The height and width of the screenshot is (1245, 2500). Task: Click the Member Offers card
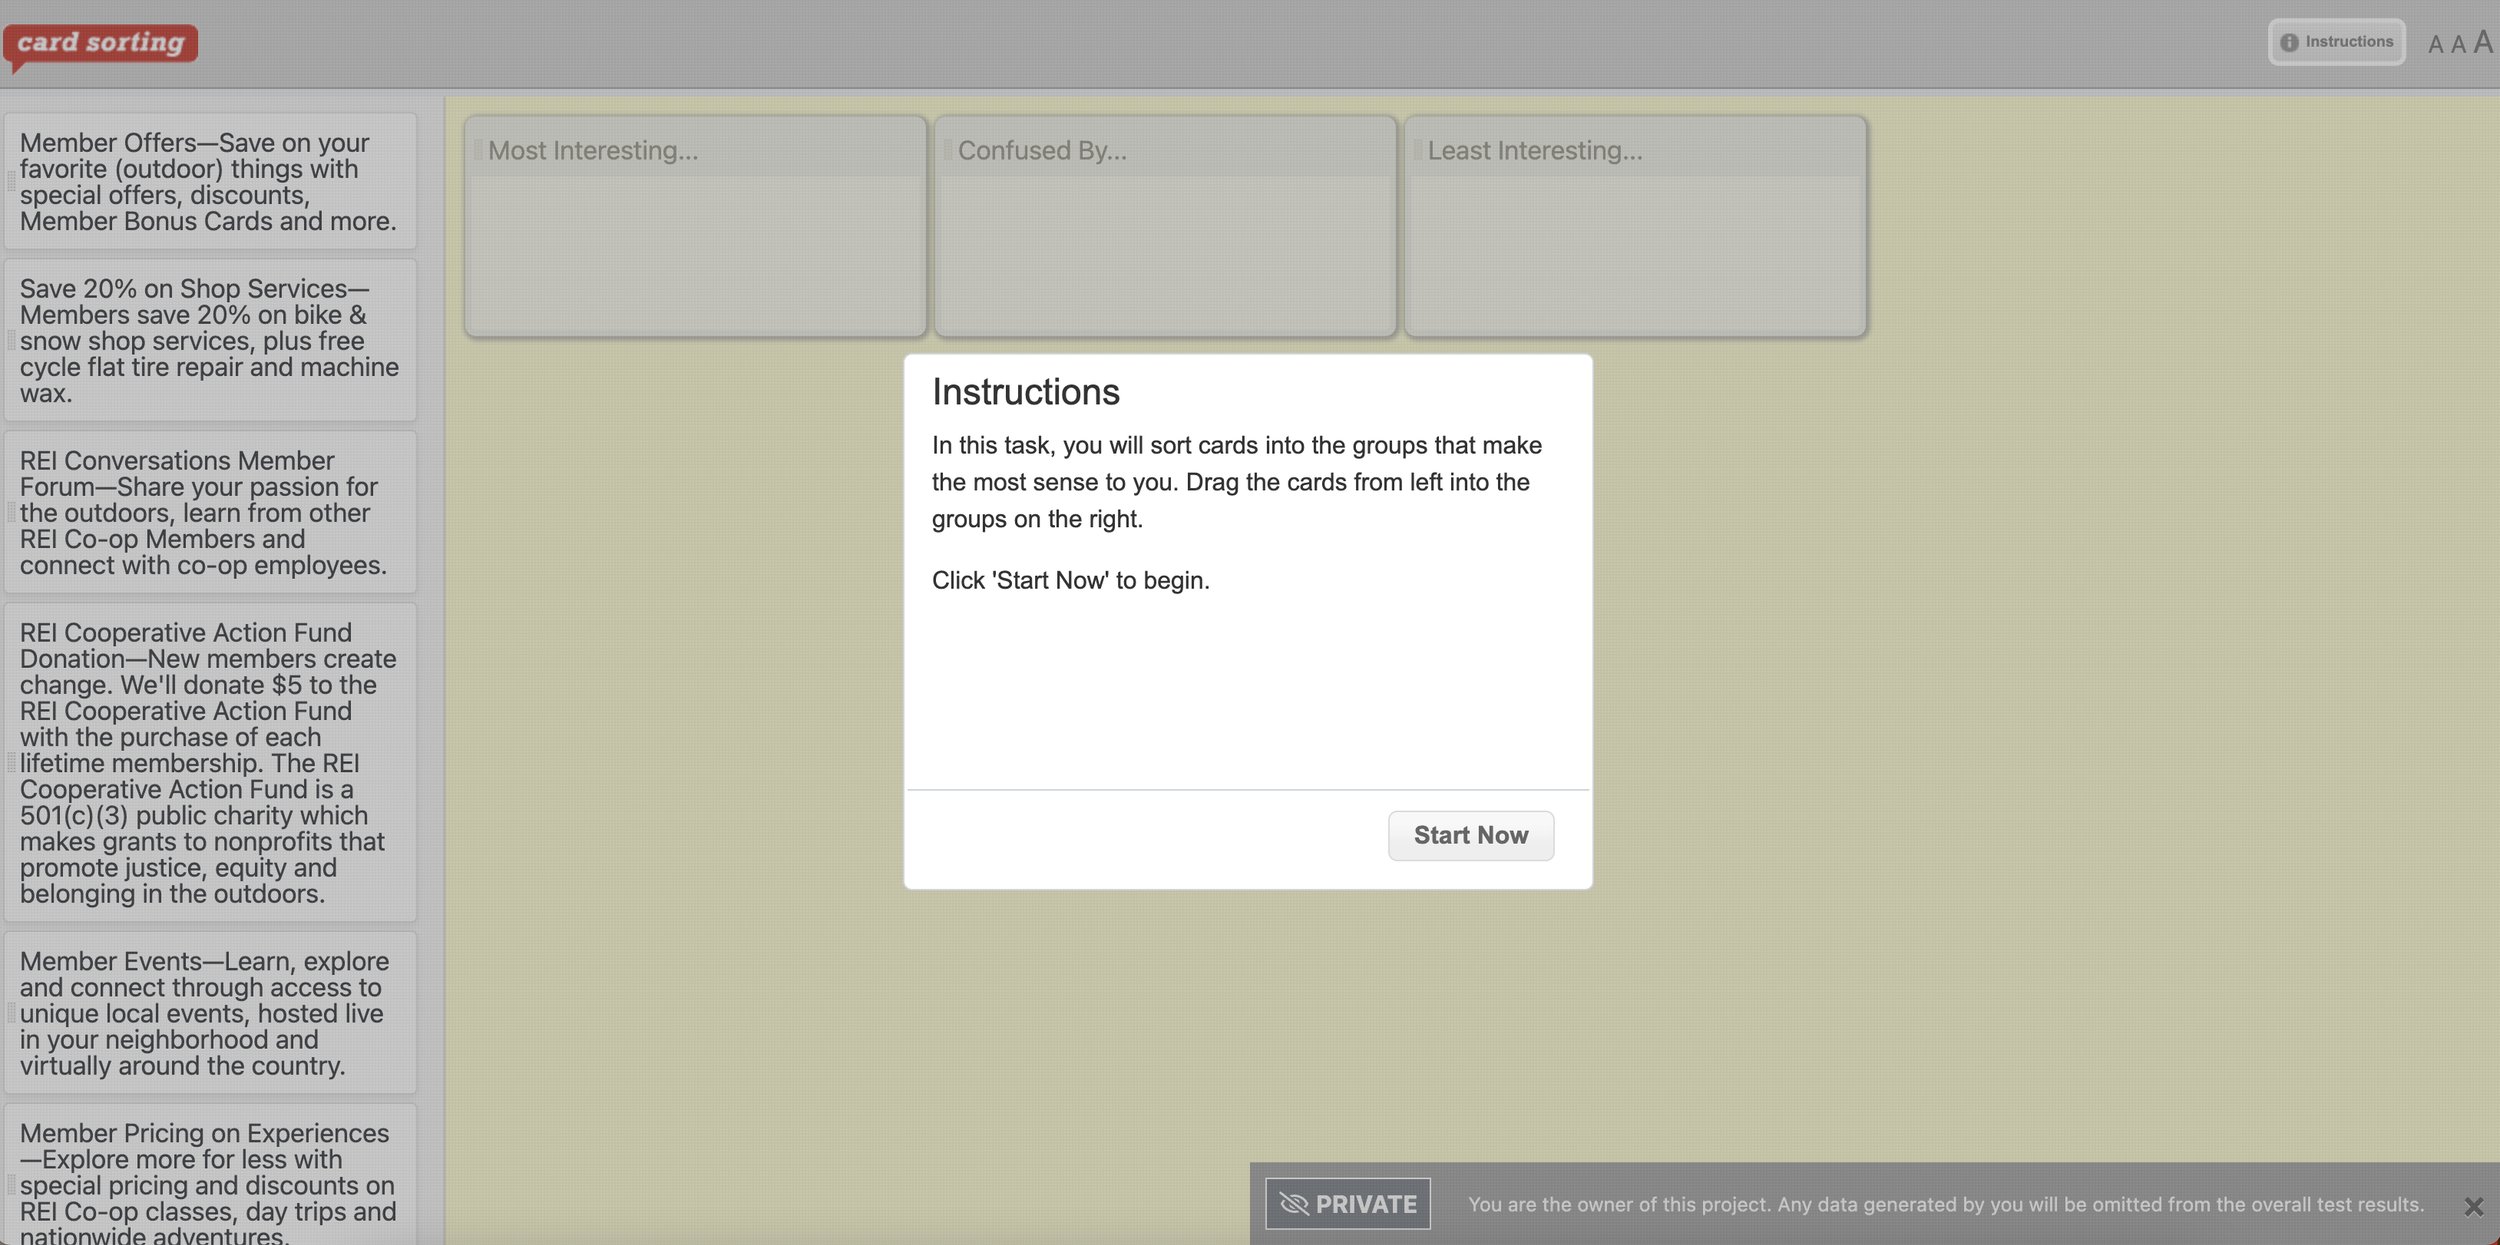point(210,182)
